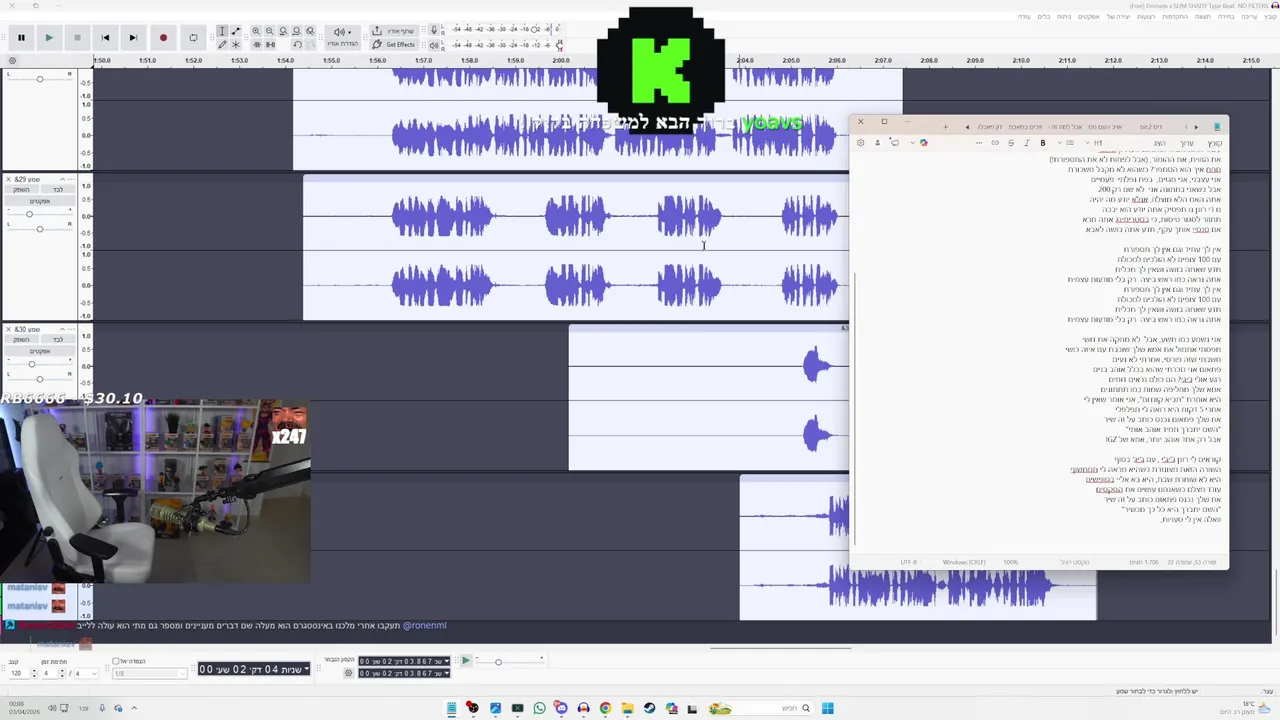
Task: Skip to project end
Action: click(x=133, y=38)
